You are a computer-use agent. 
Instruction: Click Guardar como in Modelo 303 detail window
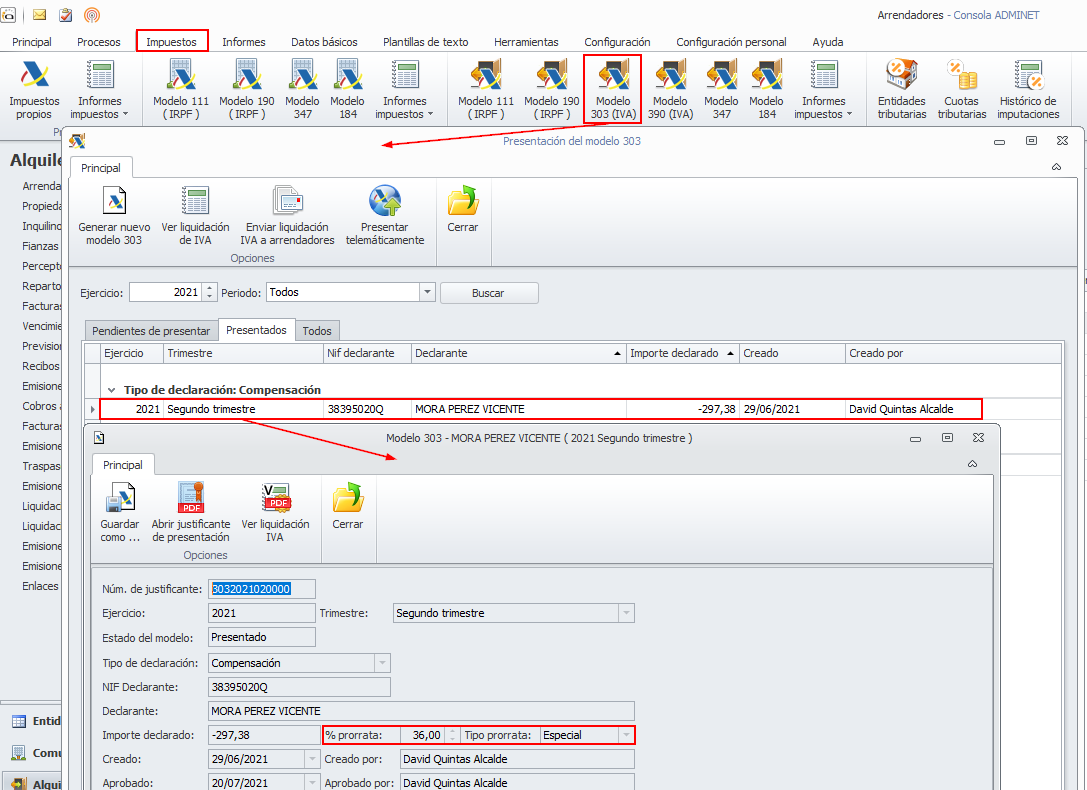click(120, 512)
